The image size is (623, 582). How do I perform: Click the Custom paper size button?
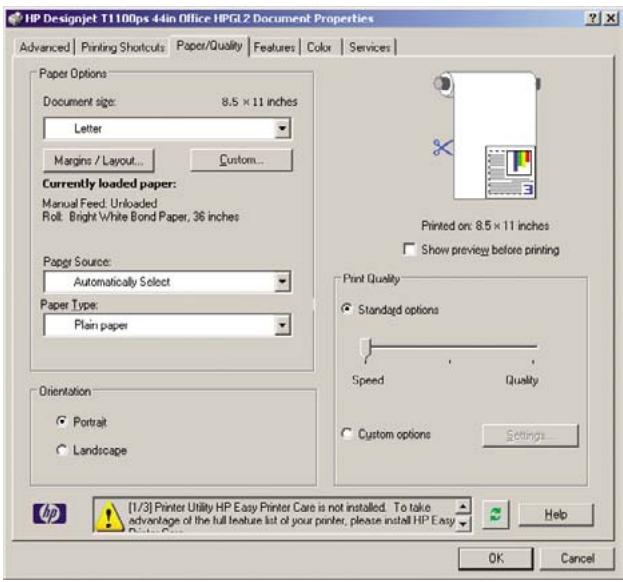241,160
